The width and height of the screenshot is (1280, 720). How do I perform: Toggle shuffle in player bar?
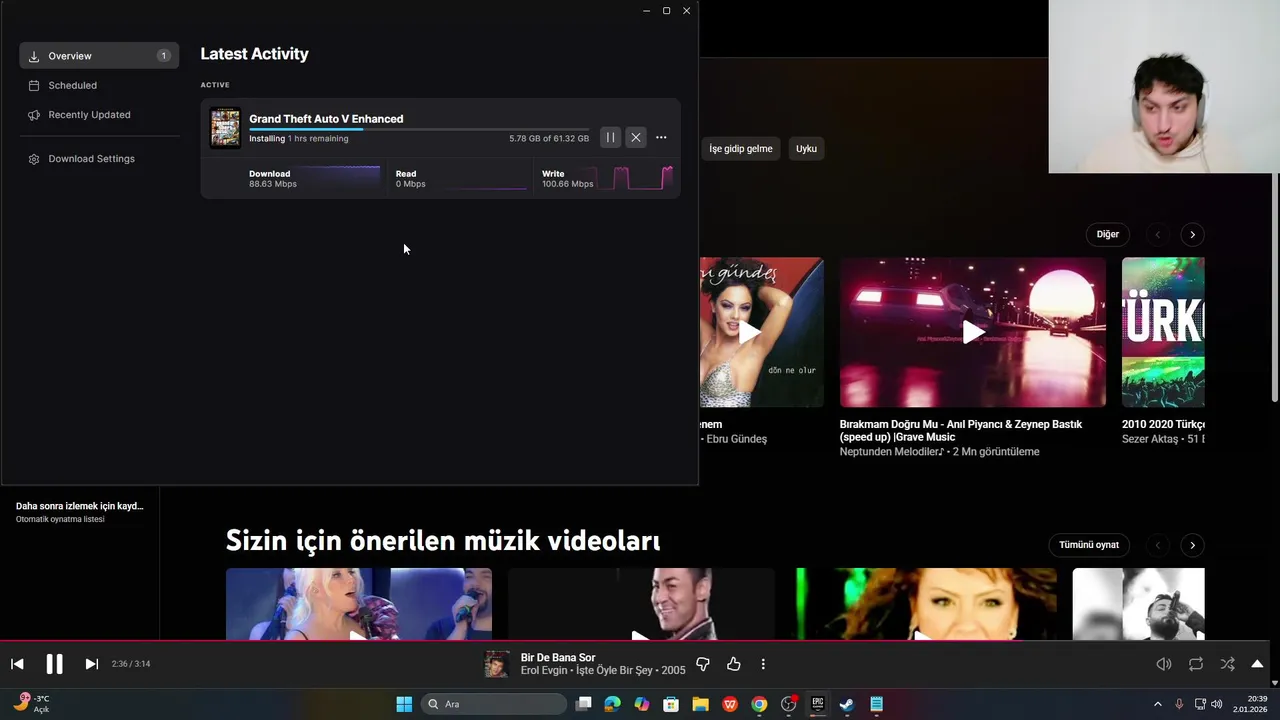coord(1227,664)
